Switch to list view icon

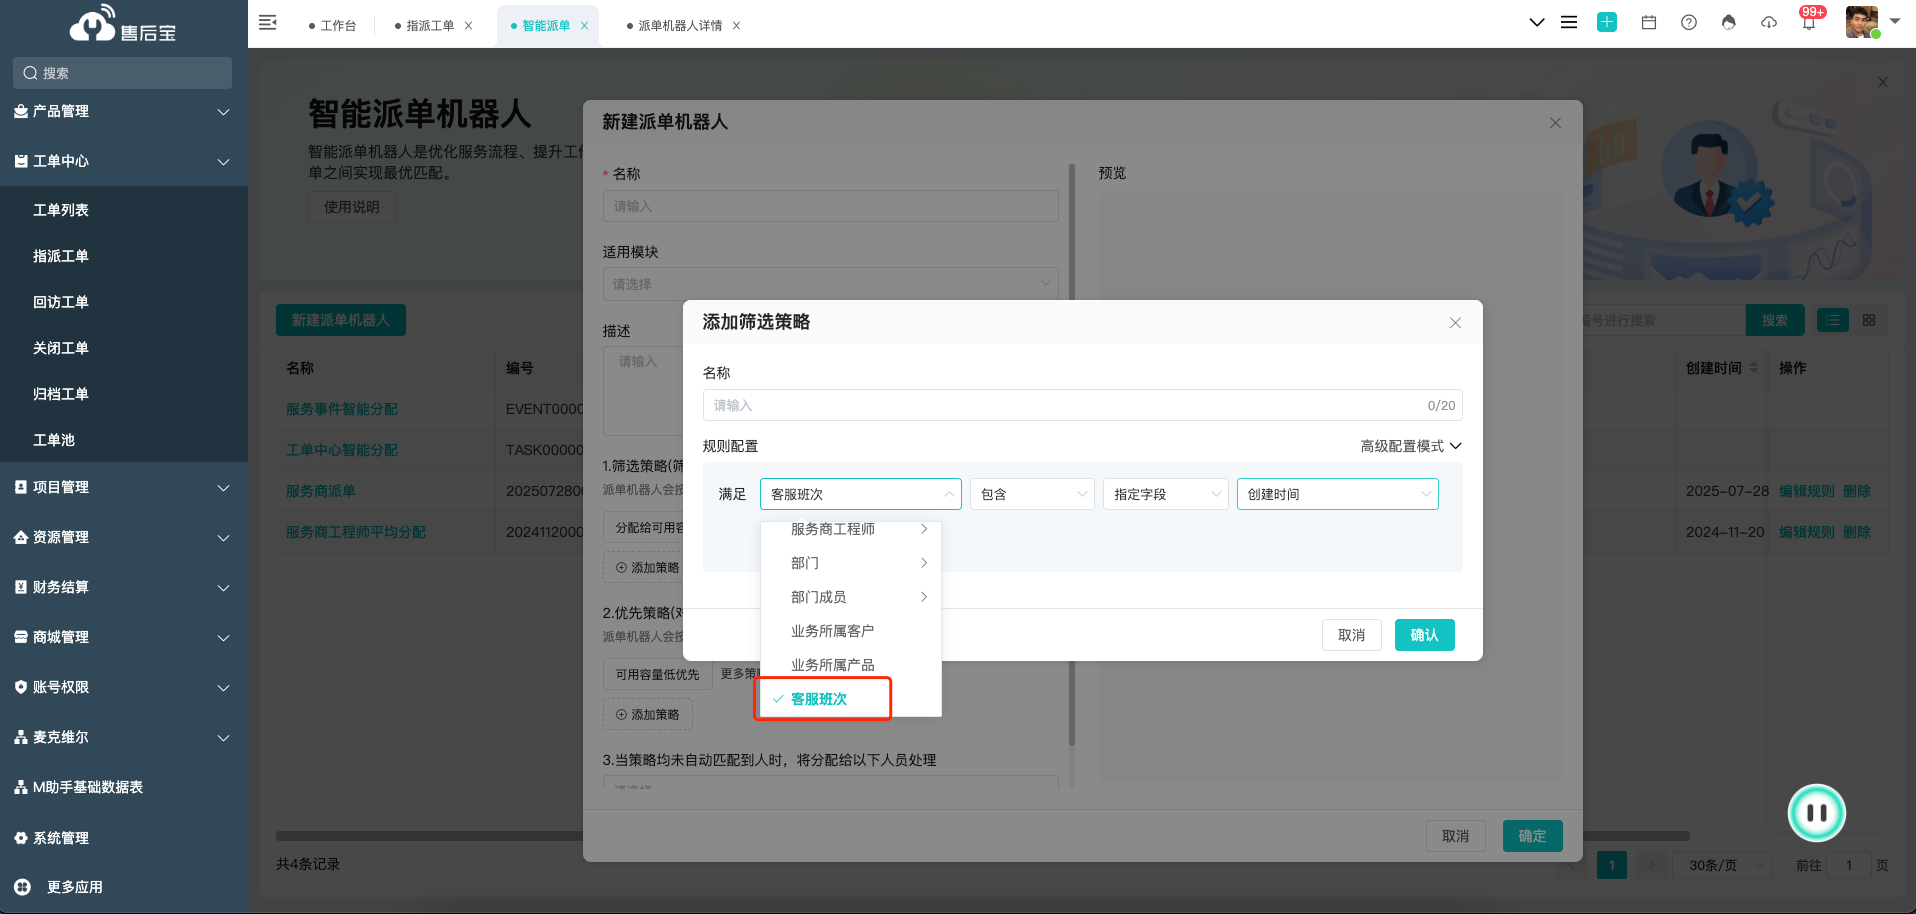1832,320
